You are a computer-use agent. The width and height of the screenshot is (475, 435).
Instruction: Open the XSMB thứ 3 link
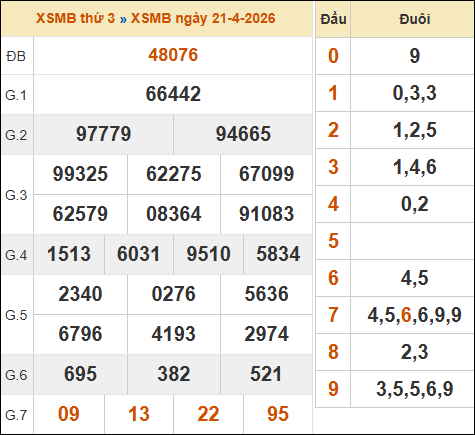[x=75, y=18]
